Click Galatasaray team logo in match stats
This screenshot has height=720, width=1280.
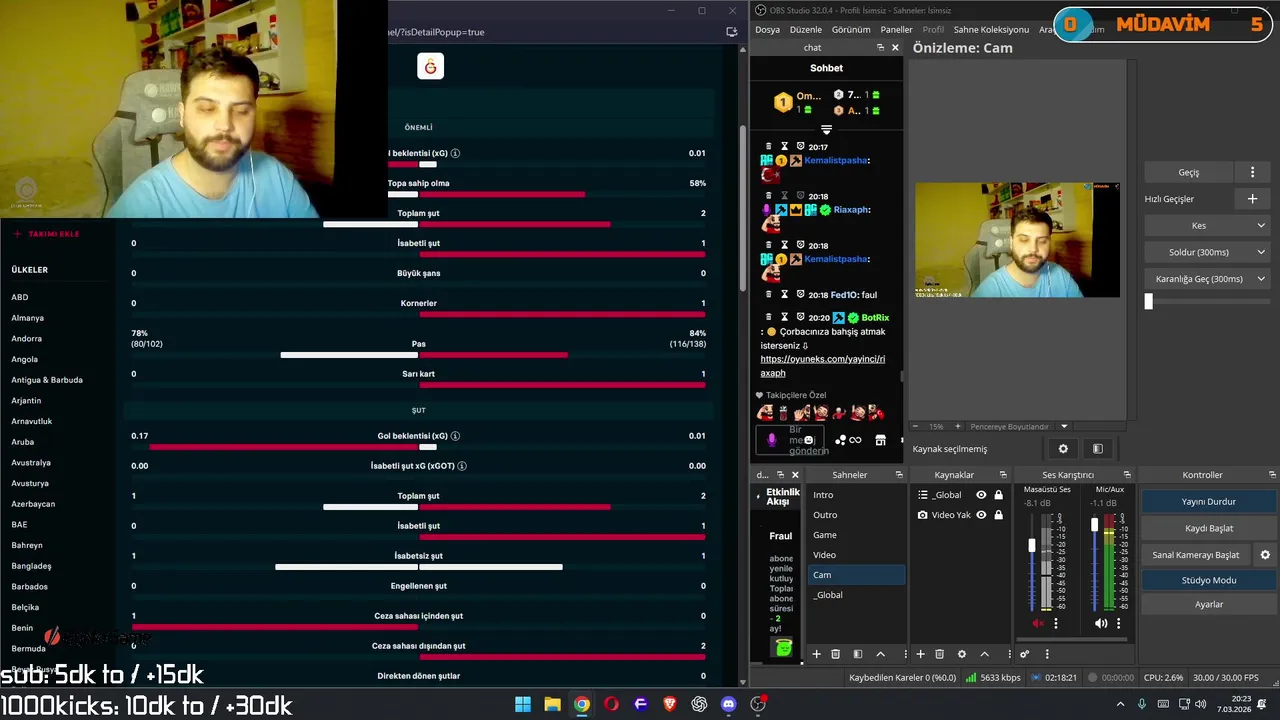point(431,66)
